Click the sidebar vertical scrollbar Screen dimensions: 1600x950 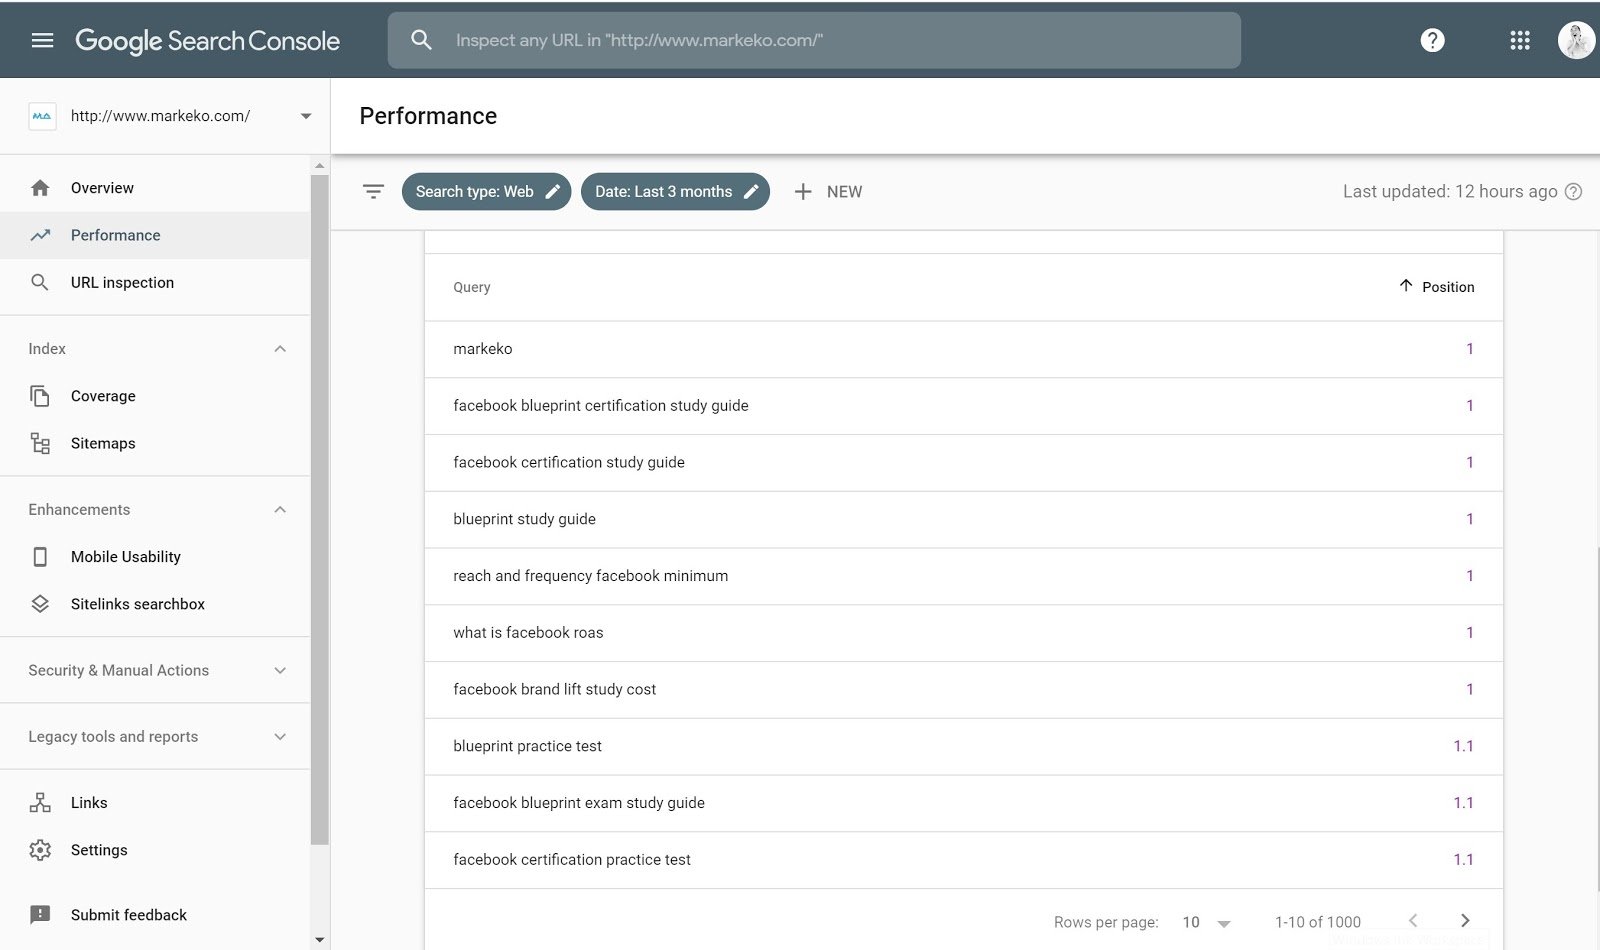[x=320, y=510]
